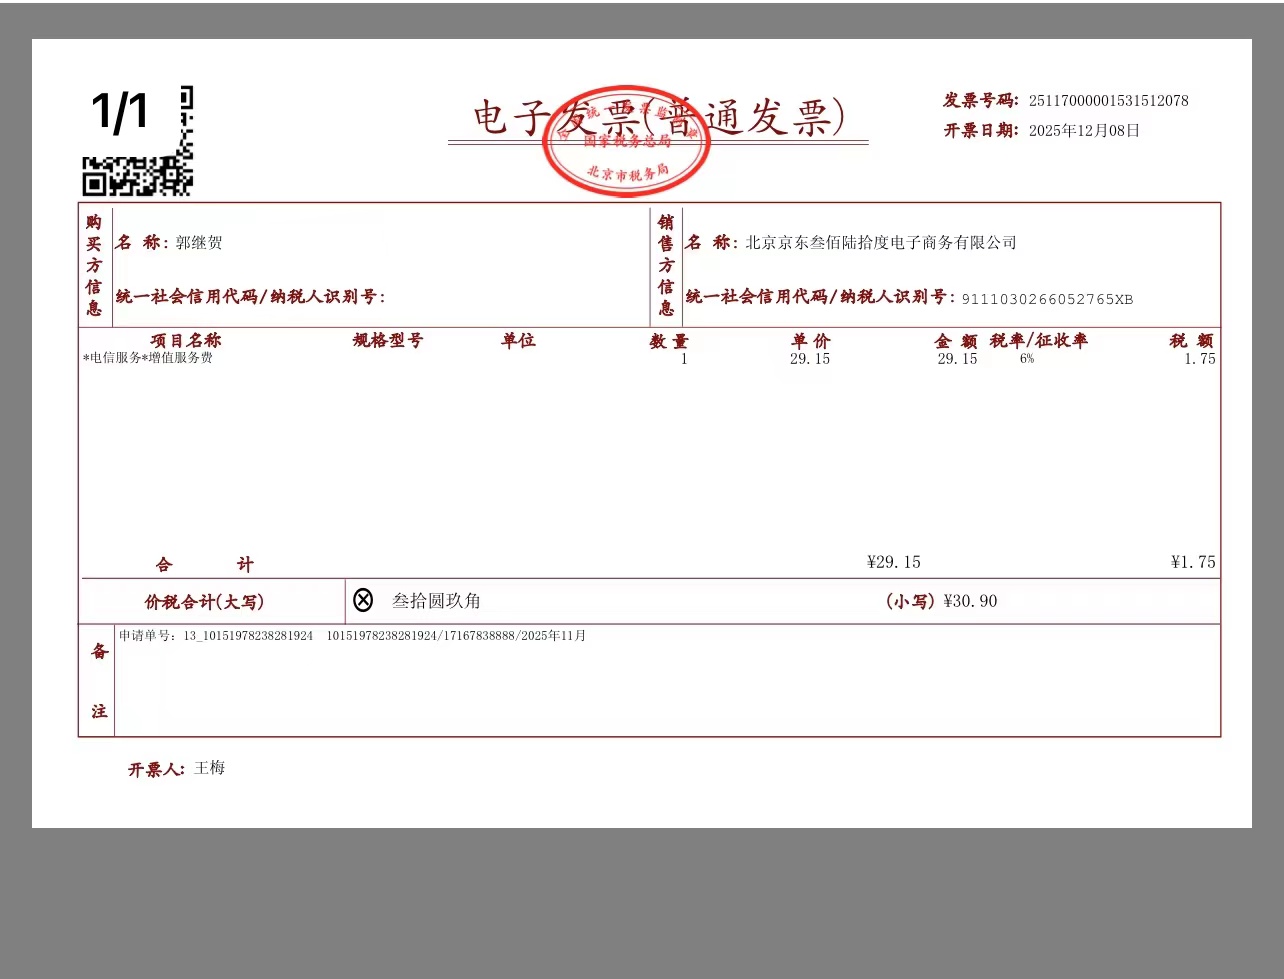Select the invoice number 25117000001531512078

(1108, 101)
